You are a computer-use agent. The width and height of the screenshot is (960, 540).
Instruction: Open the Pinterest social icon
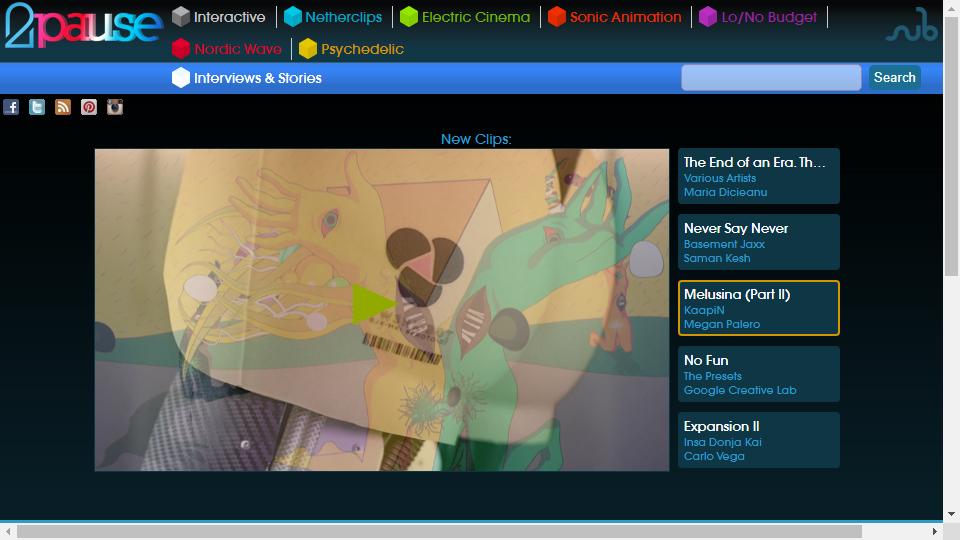point(89,107)
